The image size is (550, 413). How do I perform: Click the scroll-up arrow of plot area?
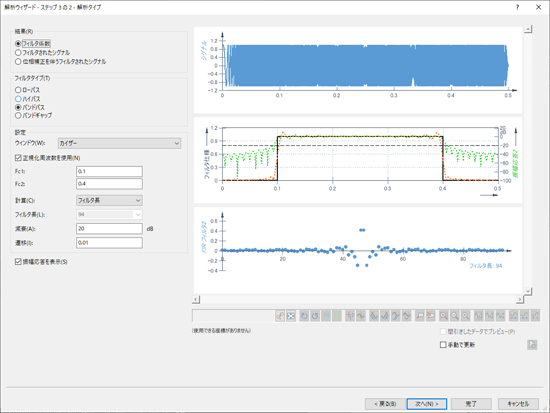point(528,29)
